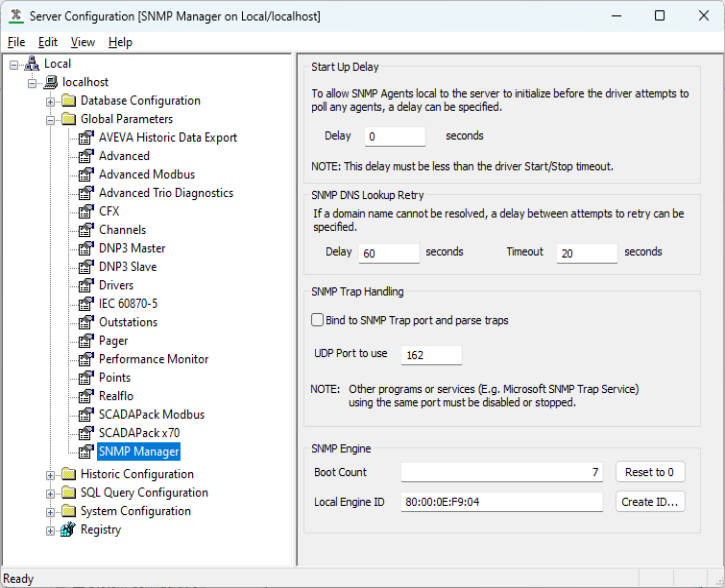Screen dimensions: 725x588
Task: Click the Local network root icon
Action: 31,64
